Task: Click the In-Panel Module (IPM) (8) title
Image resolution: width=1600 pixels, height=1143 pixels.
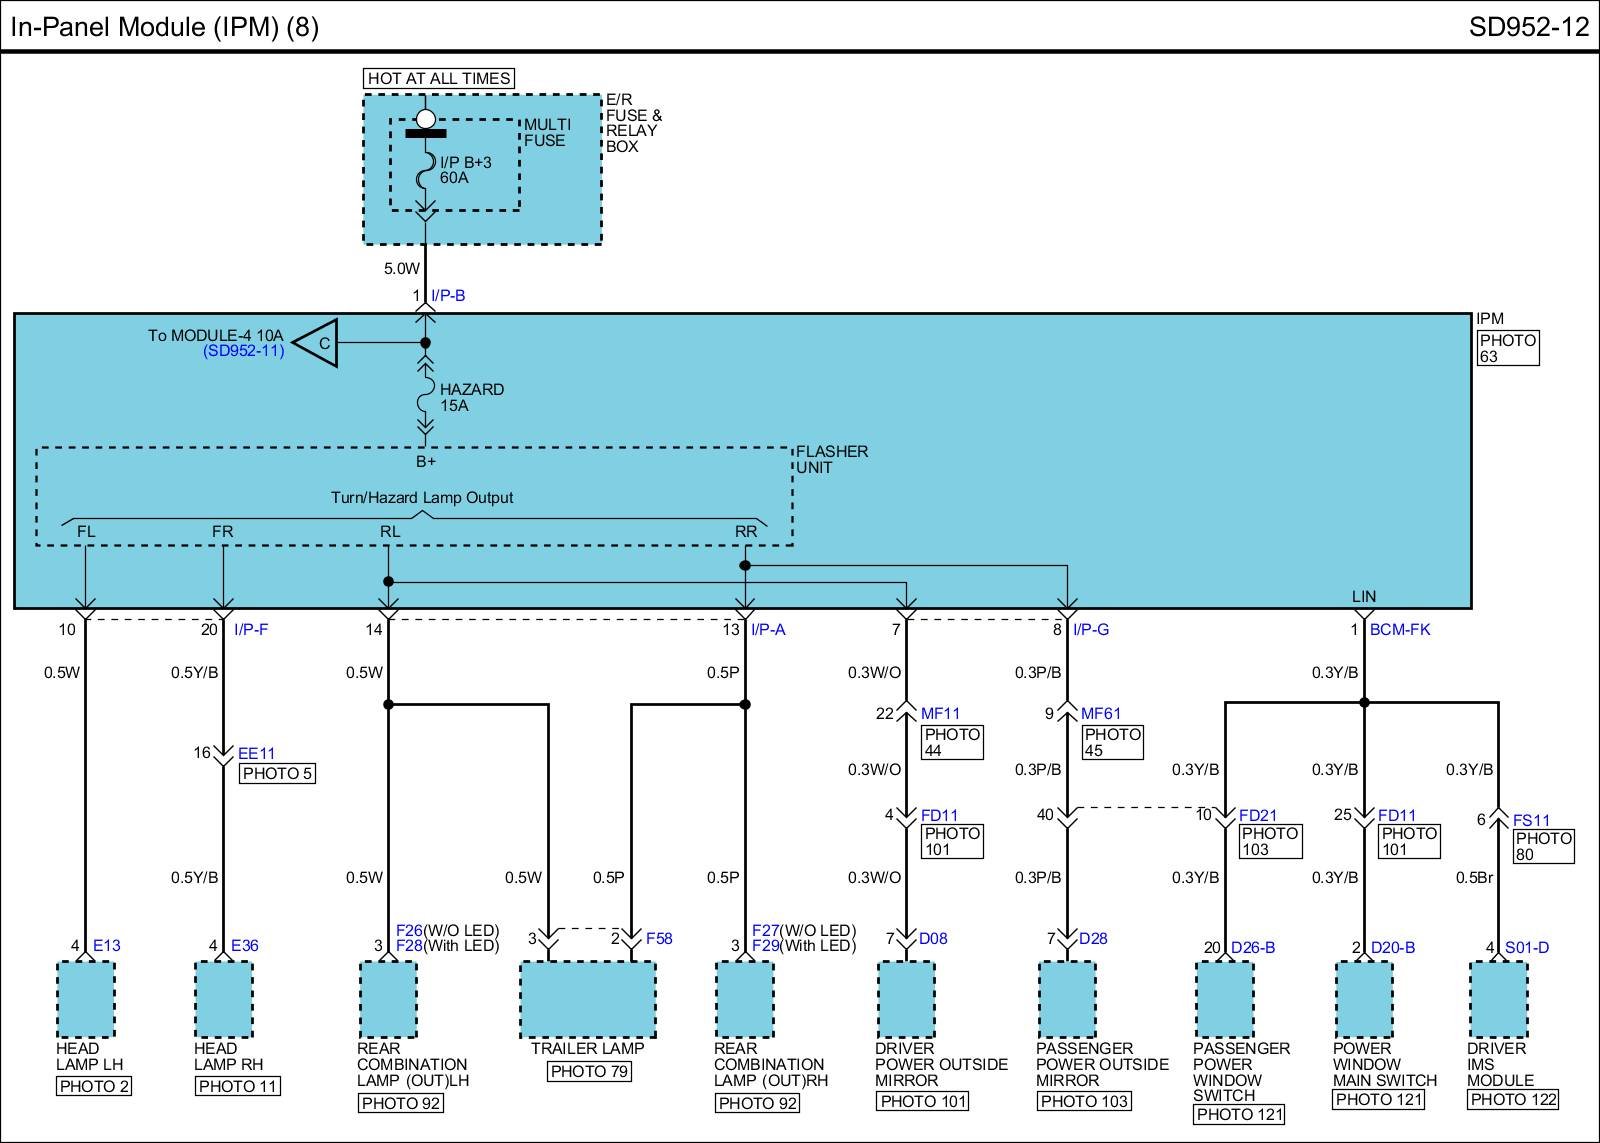Action: click(165, 27)
